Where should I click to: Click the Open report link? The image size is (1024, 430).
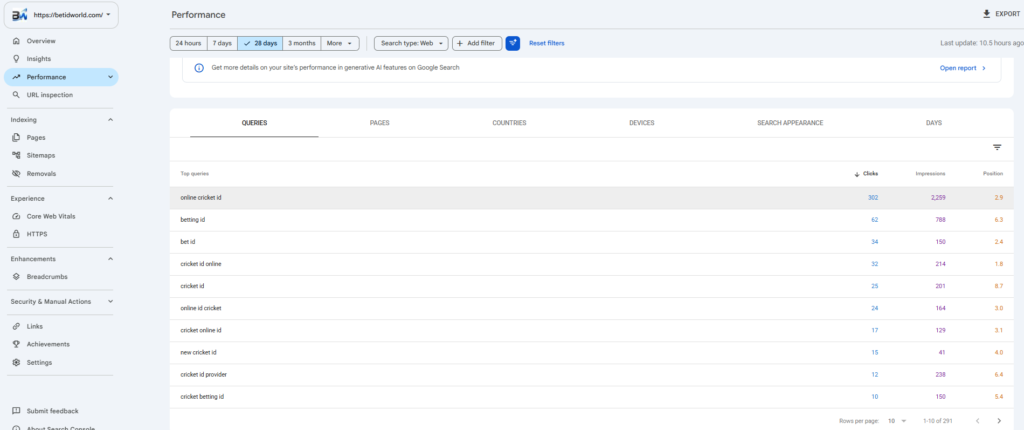(x=963, y=68)
